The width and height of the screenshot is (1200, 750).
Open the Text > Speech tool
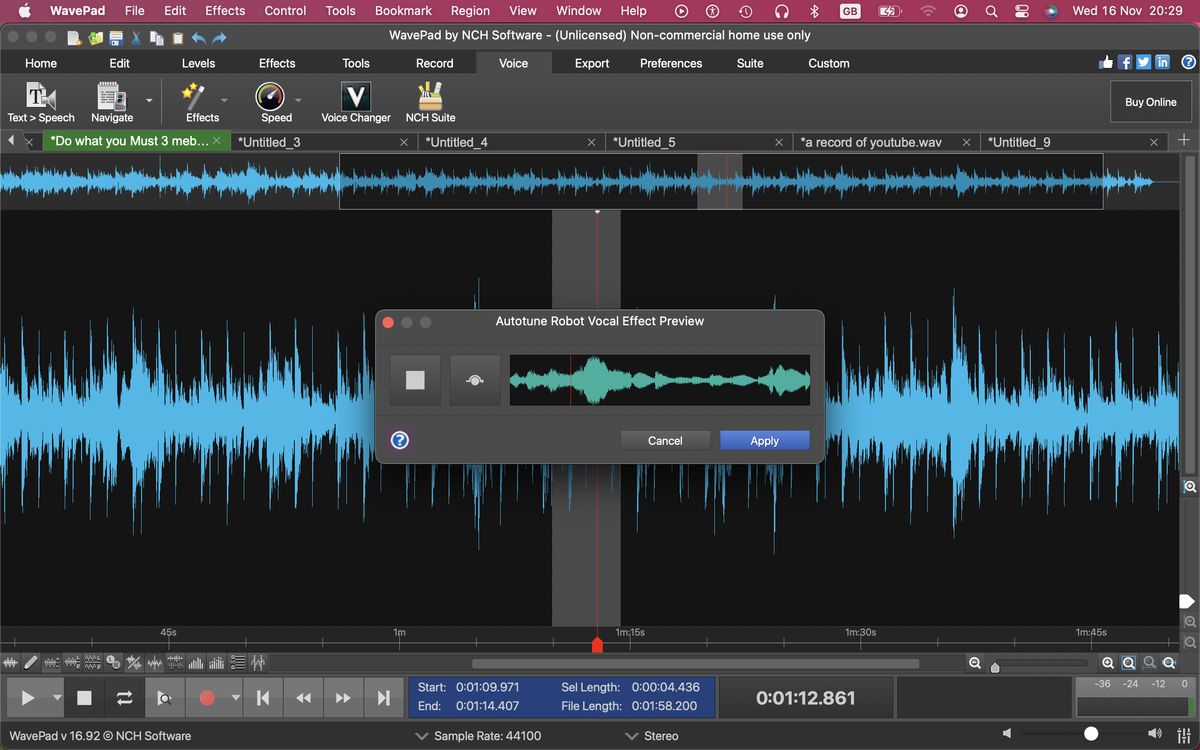pyautogui.click(x=40, y=100)
